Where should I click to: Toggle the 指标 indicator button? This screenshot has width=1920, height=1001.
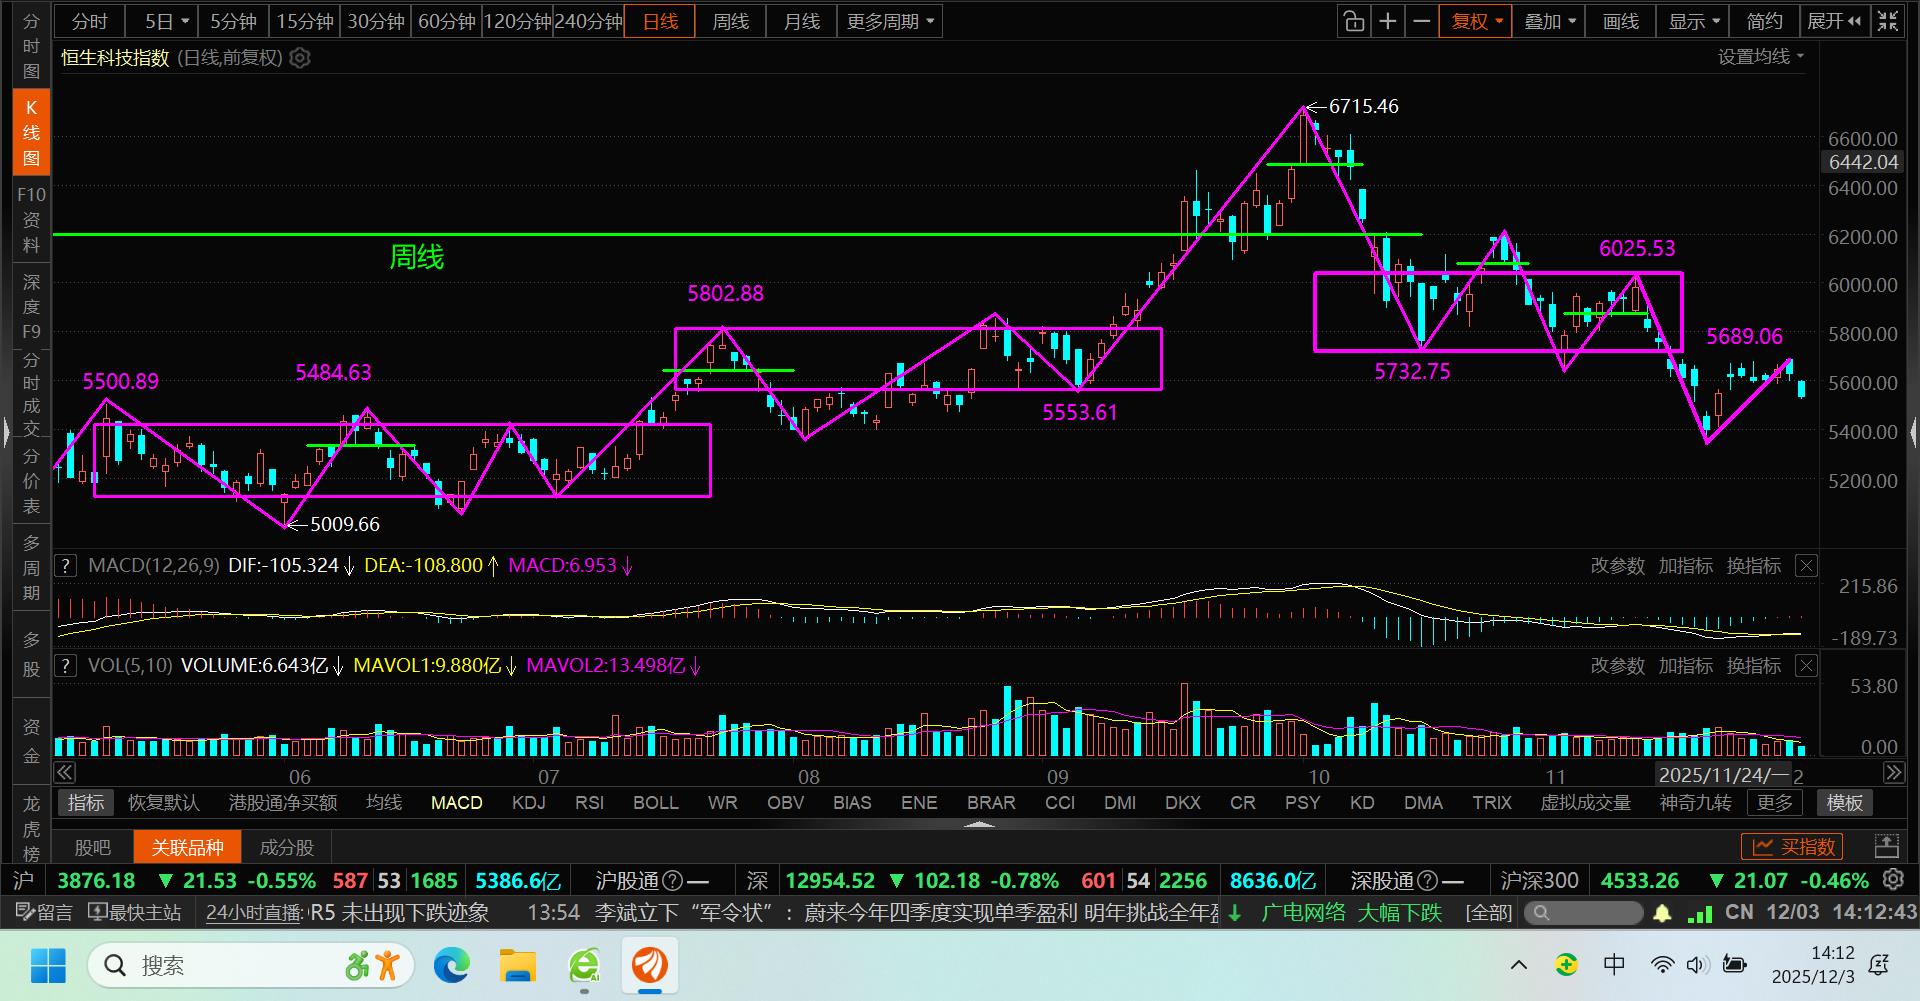click(86, 803)
